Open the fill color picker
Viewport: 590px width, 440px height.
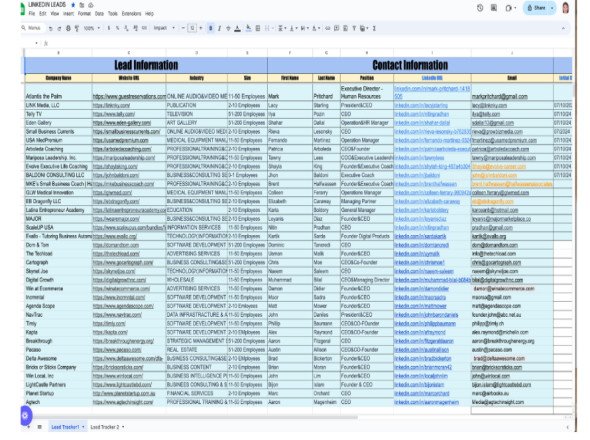[248, 28]
